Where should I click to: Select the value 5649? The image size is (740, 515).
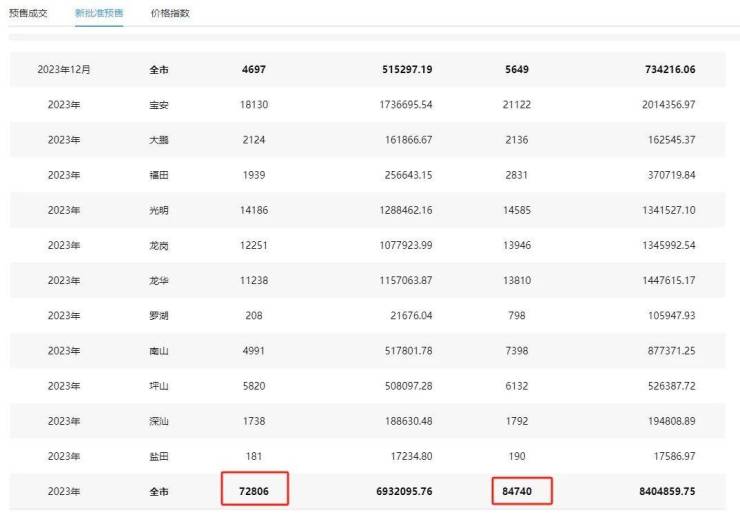[x=517, y=69]
